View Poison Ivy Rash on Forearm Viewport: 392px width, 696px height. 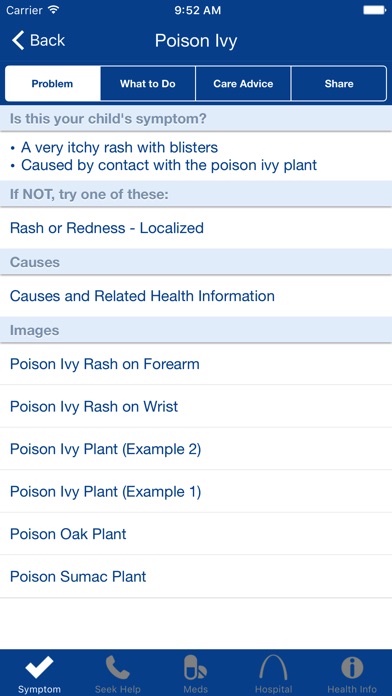(196, 364)
